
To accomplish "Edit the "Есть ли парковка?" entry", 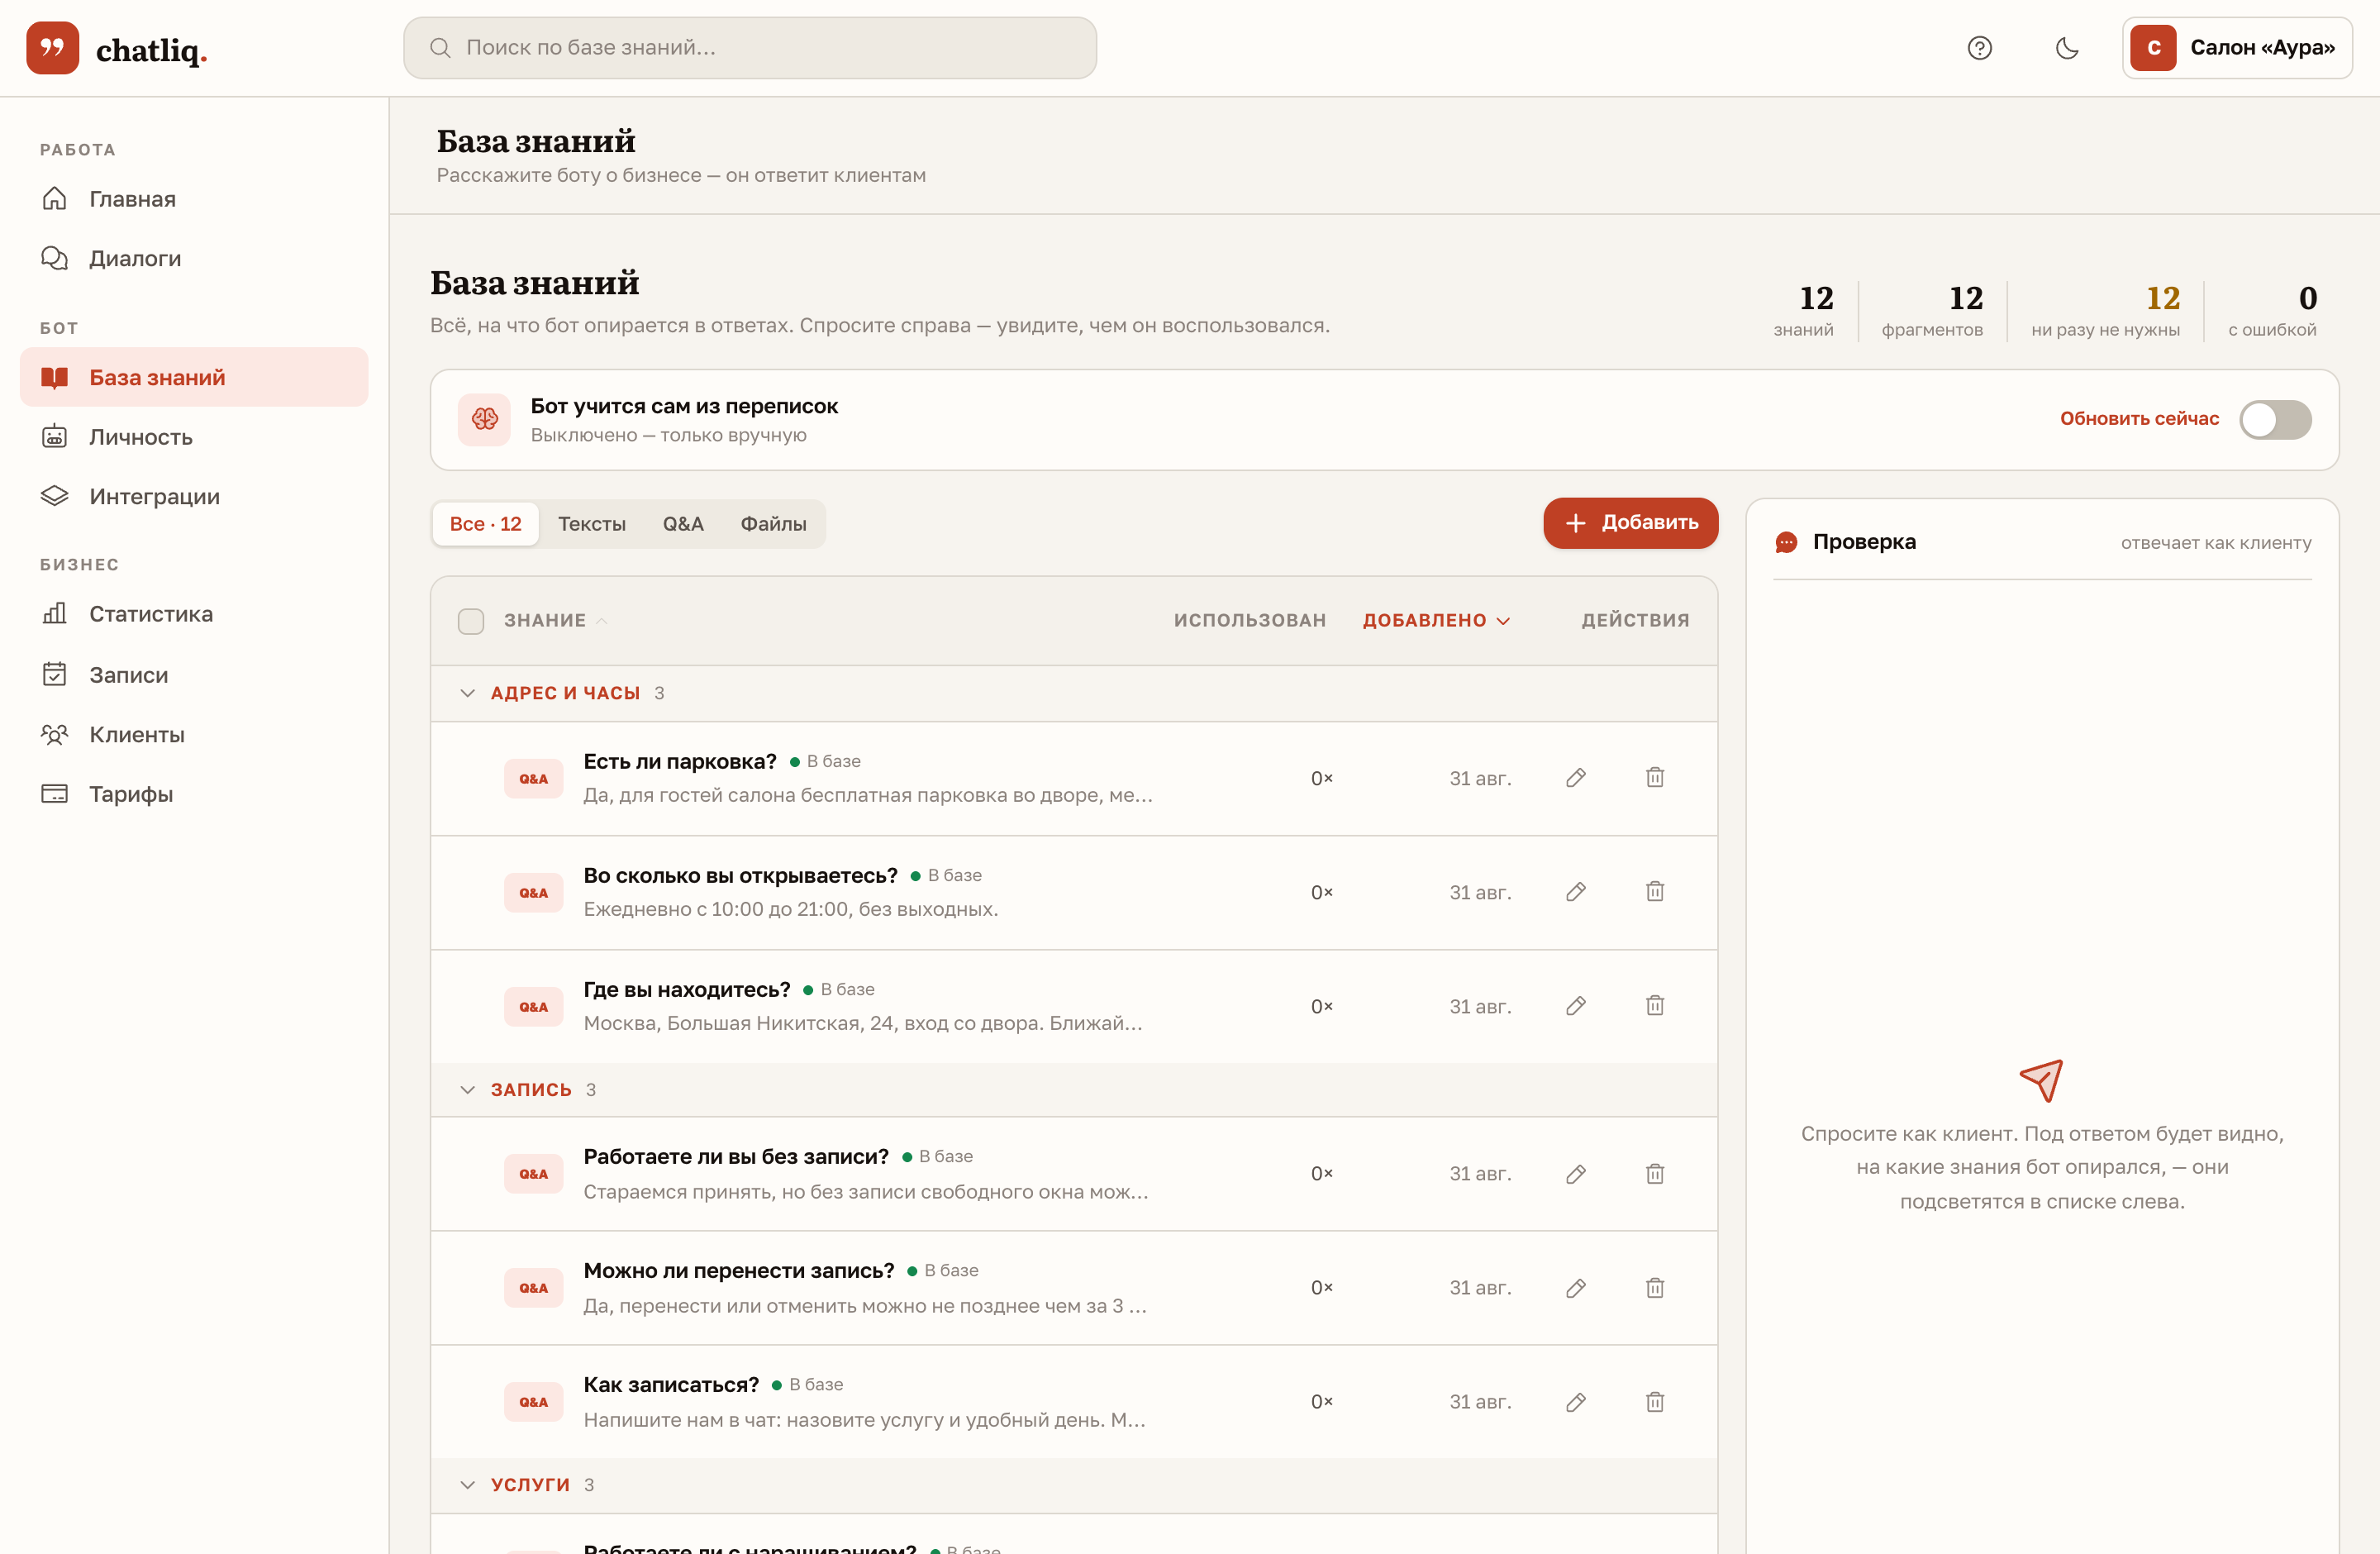I will (1576, 778).
